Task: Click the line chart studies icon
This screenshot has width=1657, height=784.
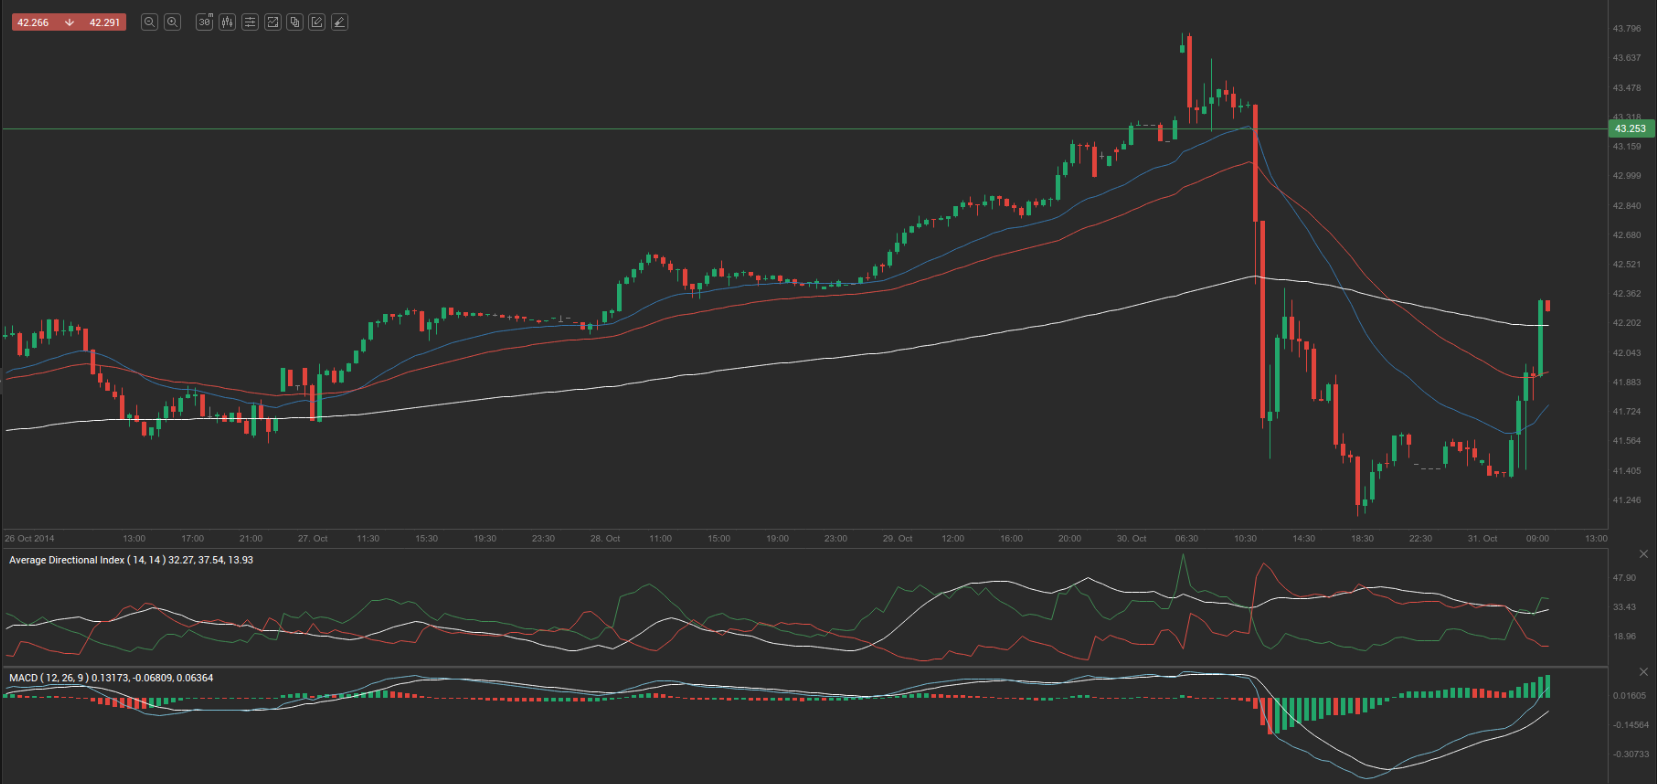Action: [272, 22]
